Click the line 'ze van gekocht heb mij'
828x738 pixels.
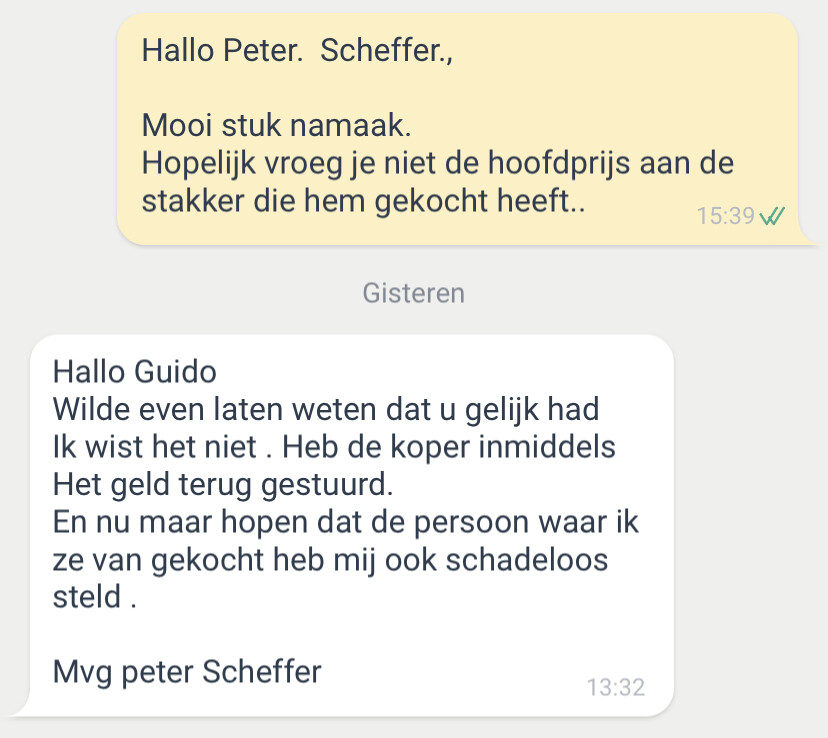pyautogui.click(x=330, y=560)
